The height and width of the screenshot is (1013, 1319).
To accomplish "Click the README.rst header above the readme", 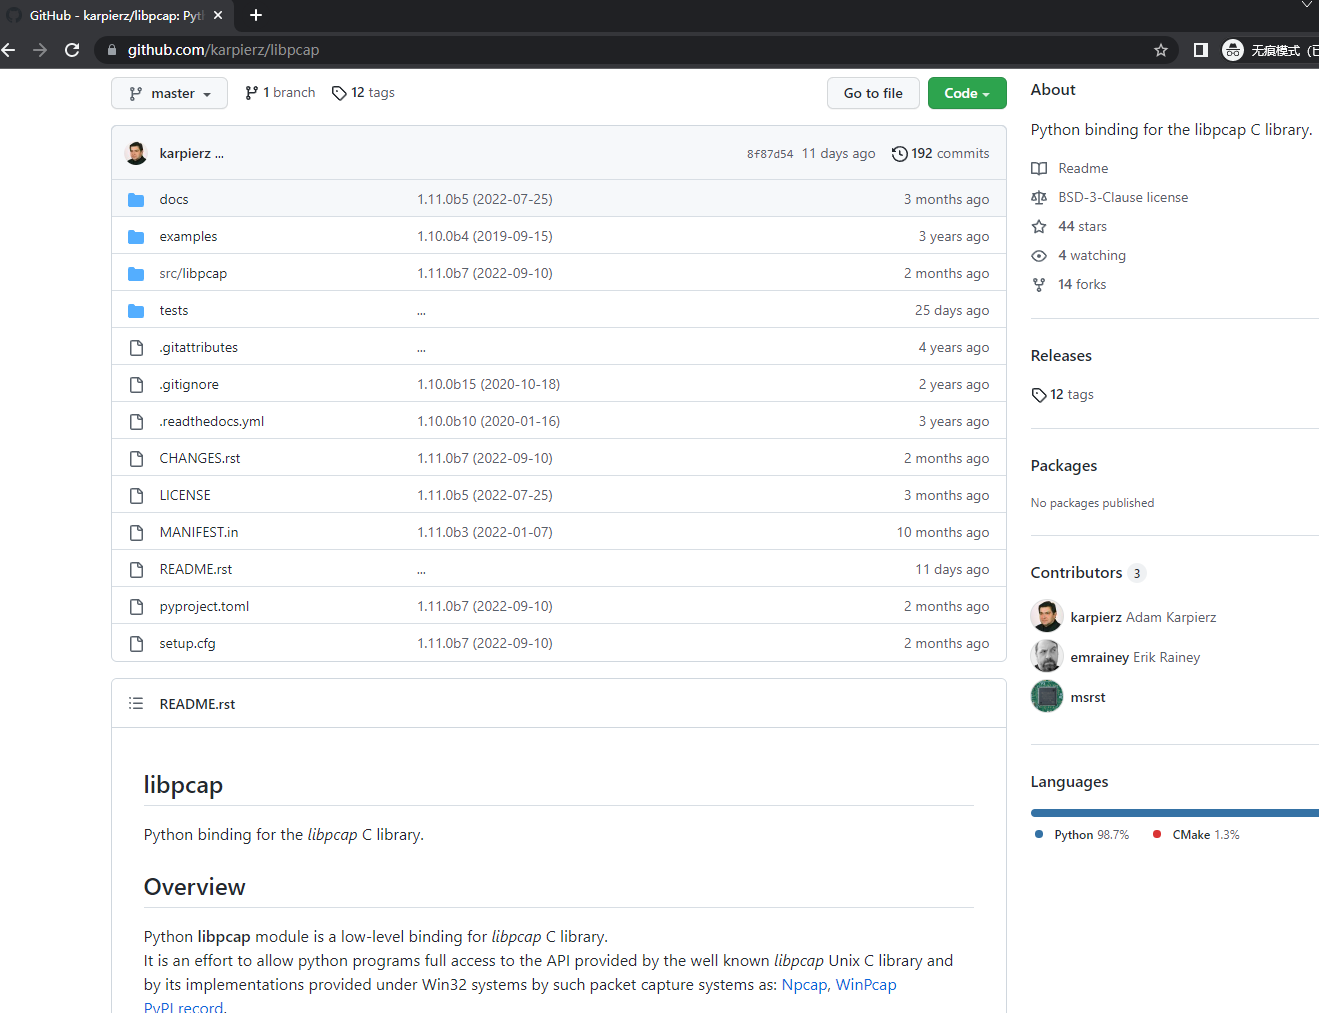I will [197, 704].
